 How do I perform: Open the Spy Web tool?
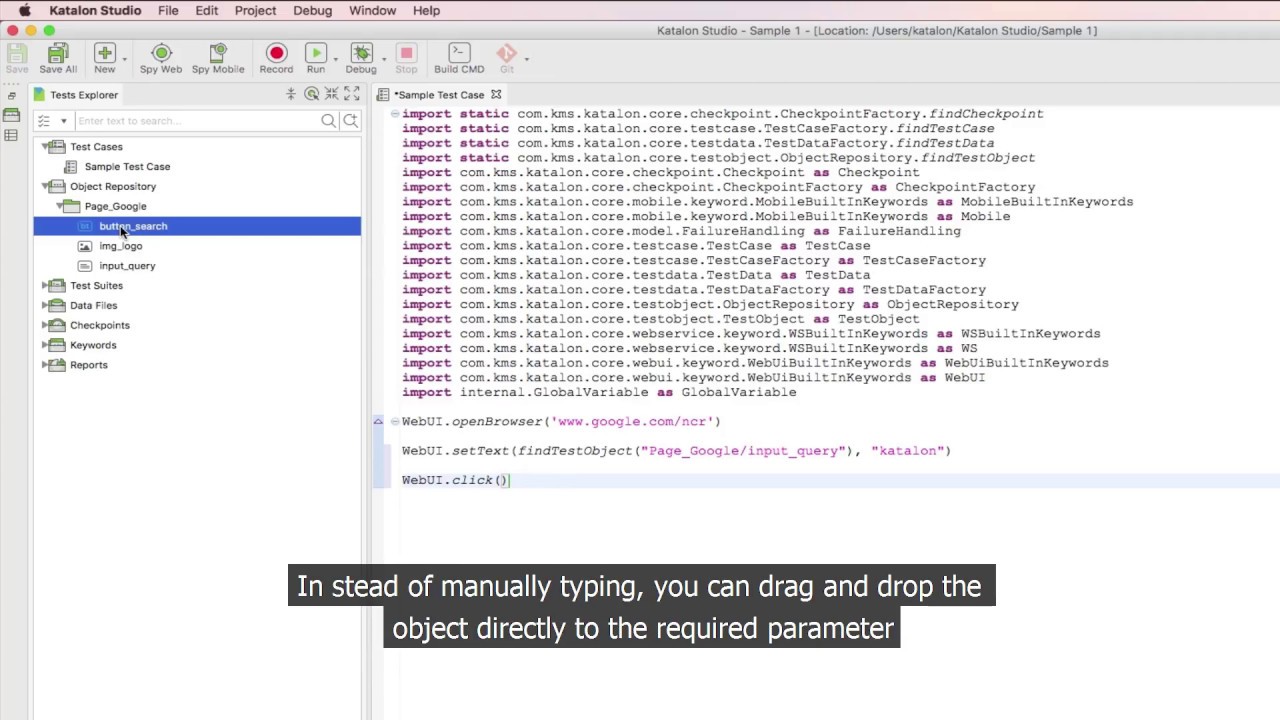(161, 58)
